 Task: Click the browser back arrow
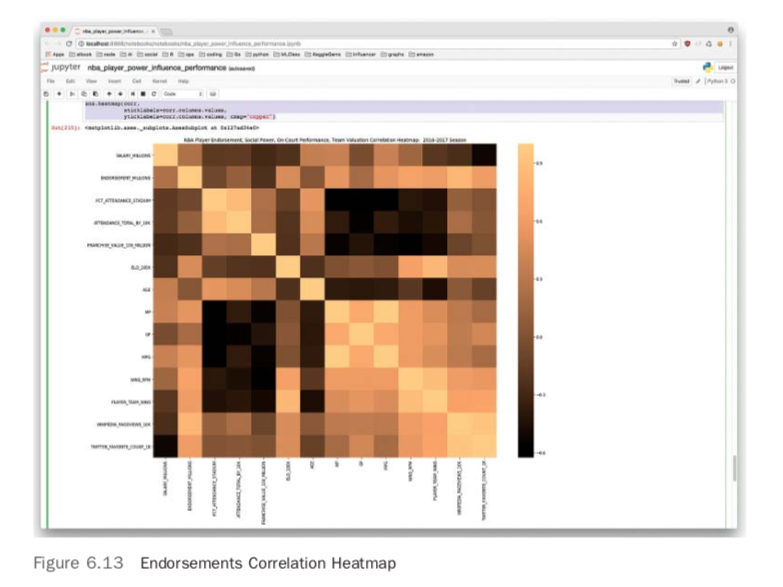click(48, 43)
